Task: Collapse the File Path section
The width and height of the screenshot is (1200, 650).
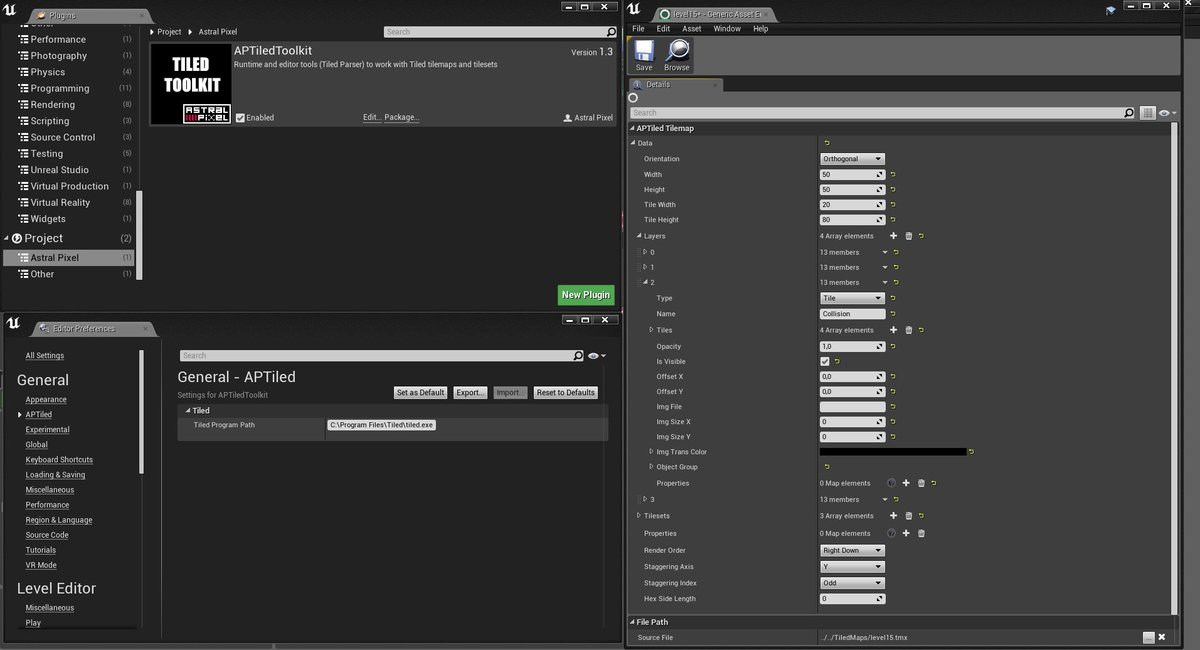Action: 632,622
